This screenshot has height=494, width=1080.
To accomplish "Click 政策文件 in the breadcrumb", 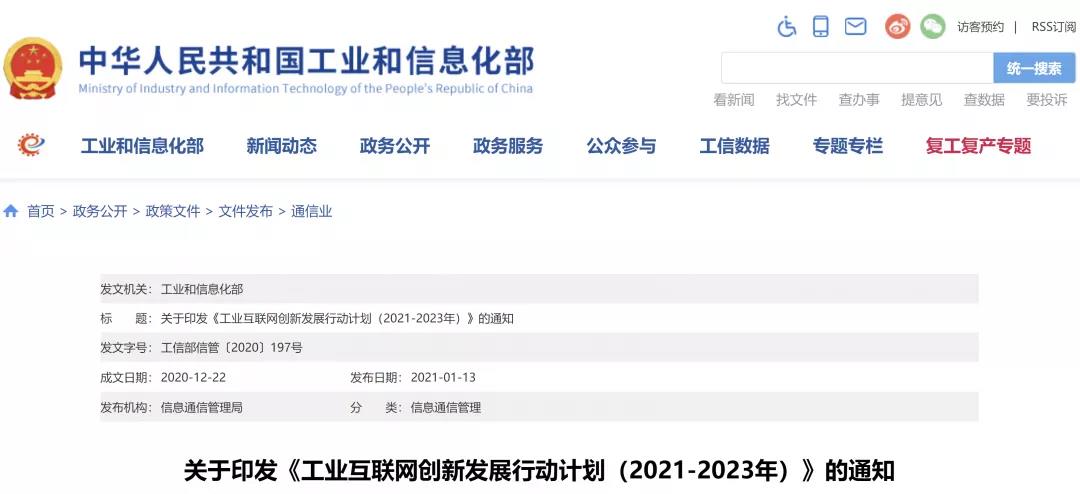I will 173,212.
